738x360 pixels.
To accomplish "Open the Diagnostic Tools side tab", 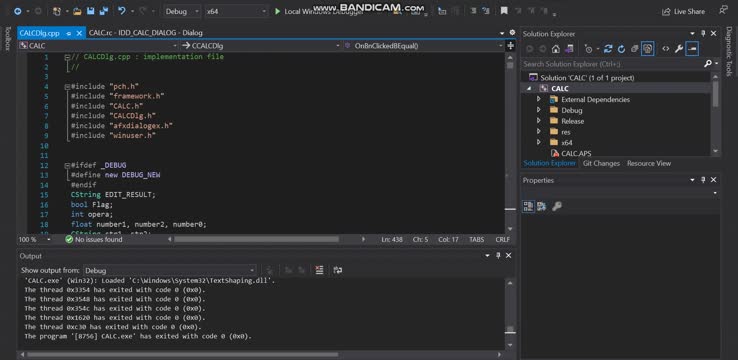I will 729,52.
